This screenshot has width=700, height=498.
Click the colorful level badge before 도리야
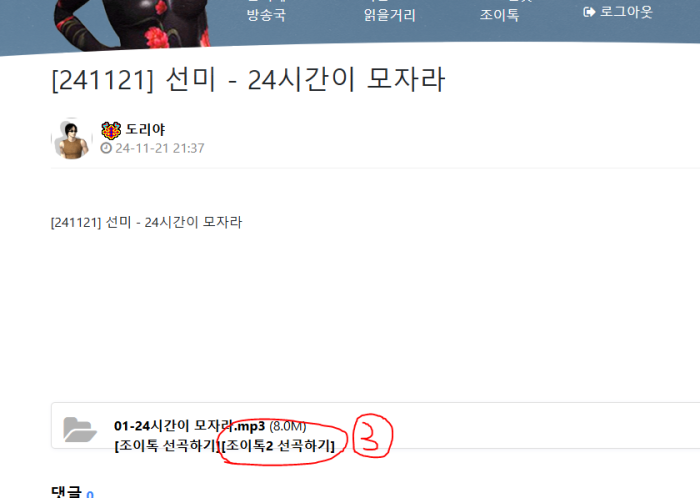point(111,130)
